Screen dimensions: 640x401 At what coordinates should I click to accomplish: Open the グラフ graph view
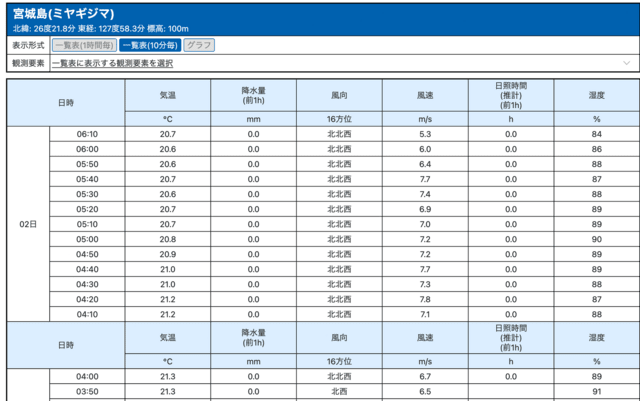[x=199, y=46]
